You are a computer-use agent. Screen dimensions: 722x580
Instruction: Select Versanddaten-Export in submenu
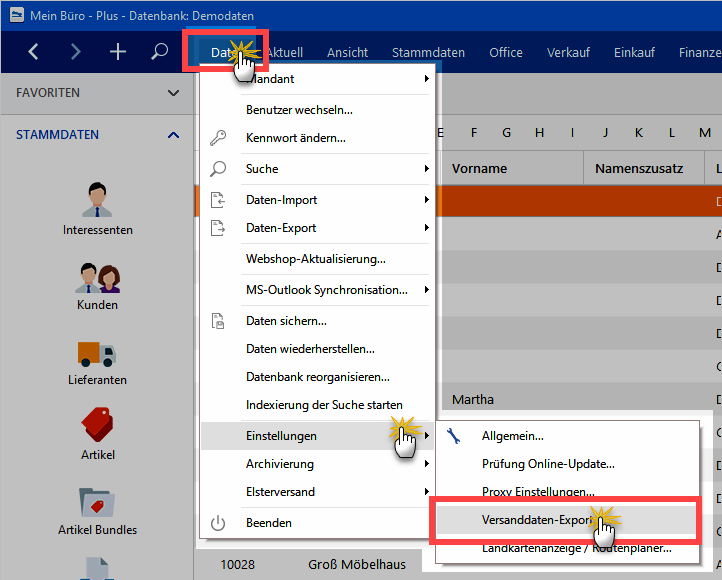click(x=567, y=520)
